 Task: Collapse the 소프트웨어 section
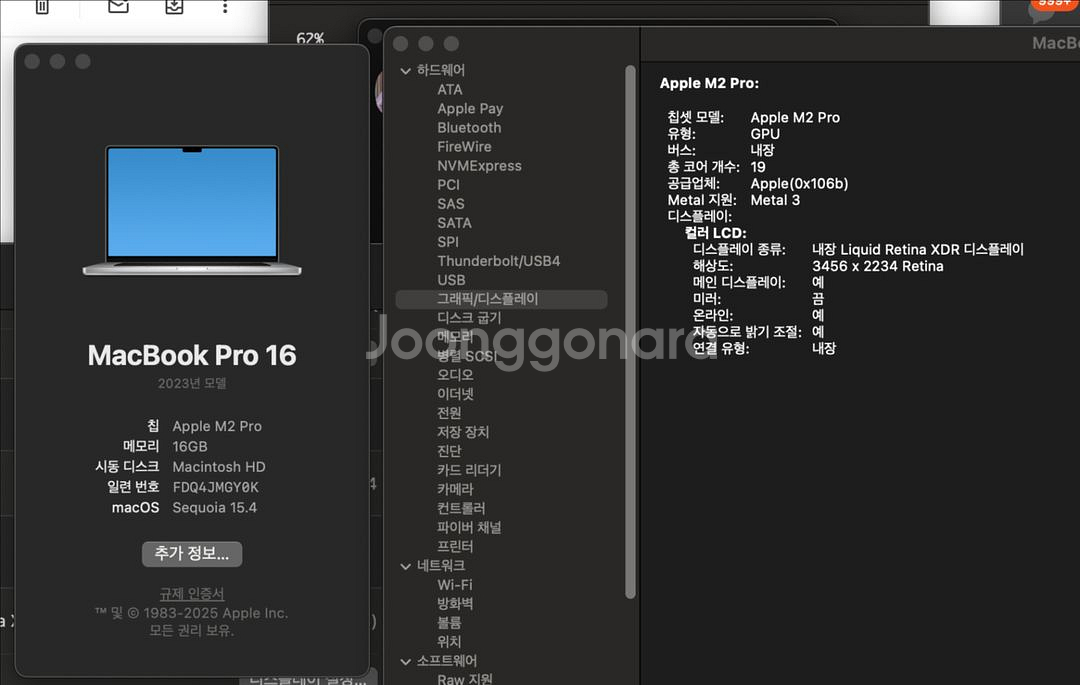coord(406,661)
